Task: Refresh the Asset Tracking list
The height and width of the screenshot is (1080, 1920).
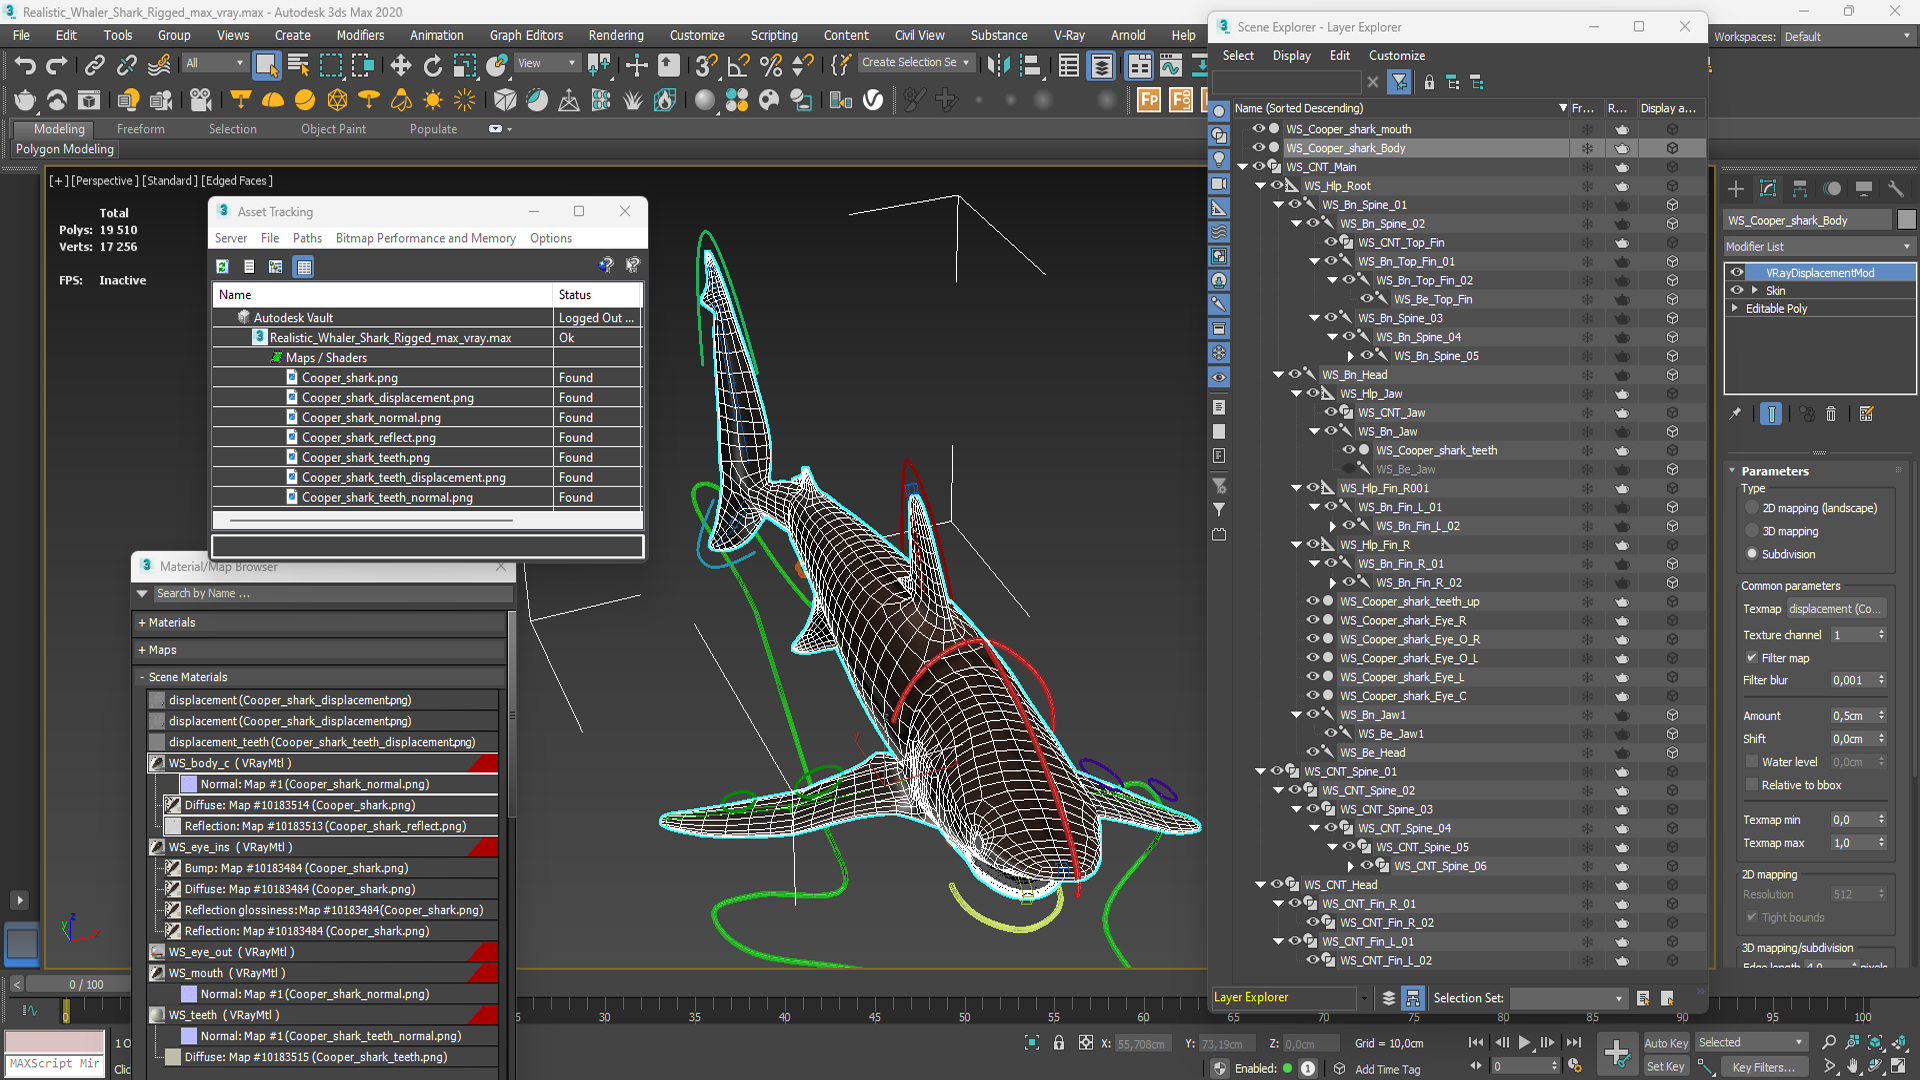Action: click(223, 266)
